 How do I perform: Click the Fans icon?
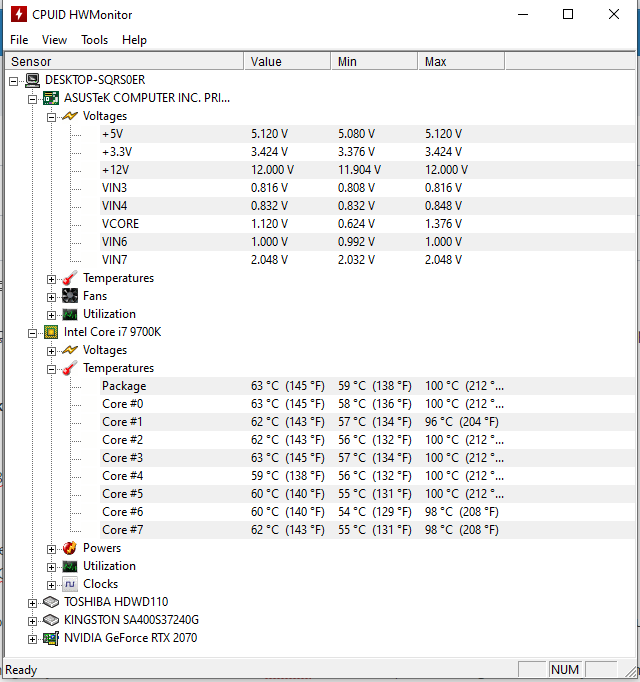point(70,296)
